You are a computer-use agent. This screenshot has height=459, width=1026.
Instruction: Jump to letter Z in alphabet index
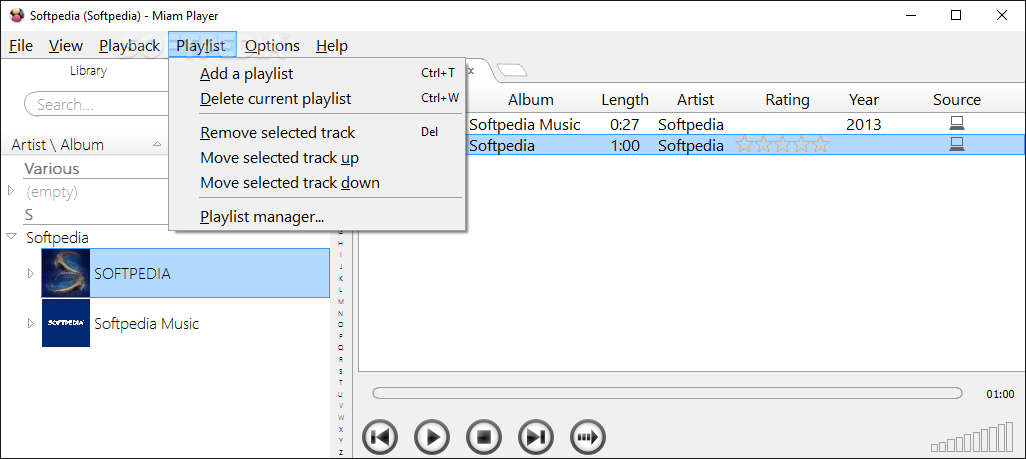point(340,452)
